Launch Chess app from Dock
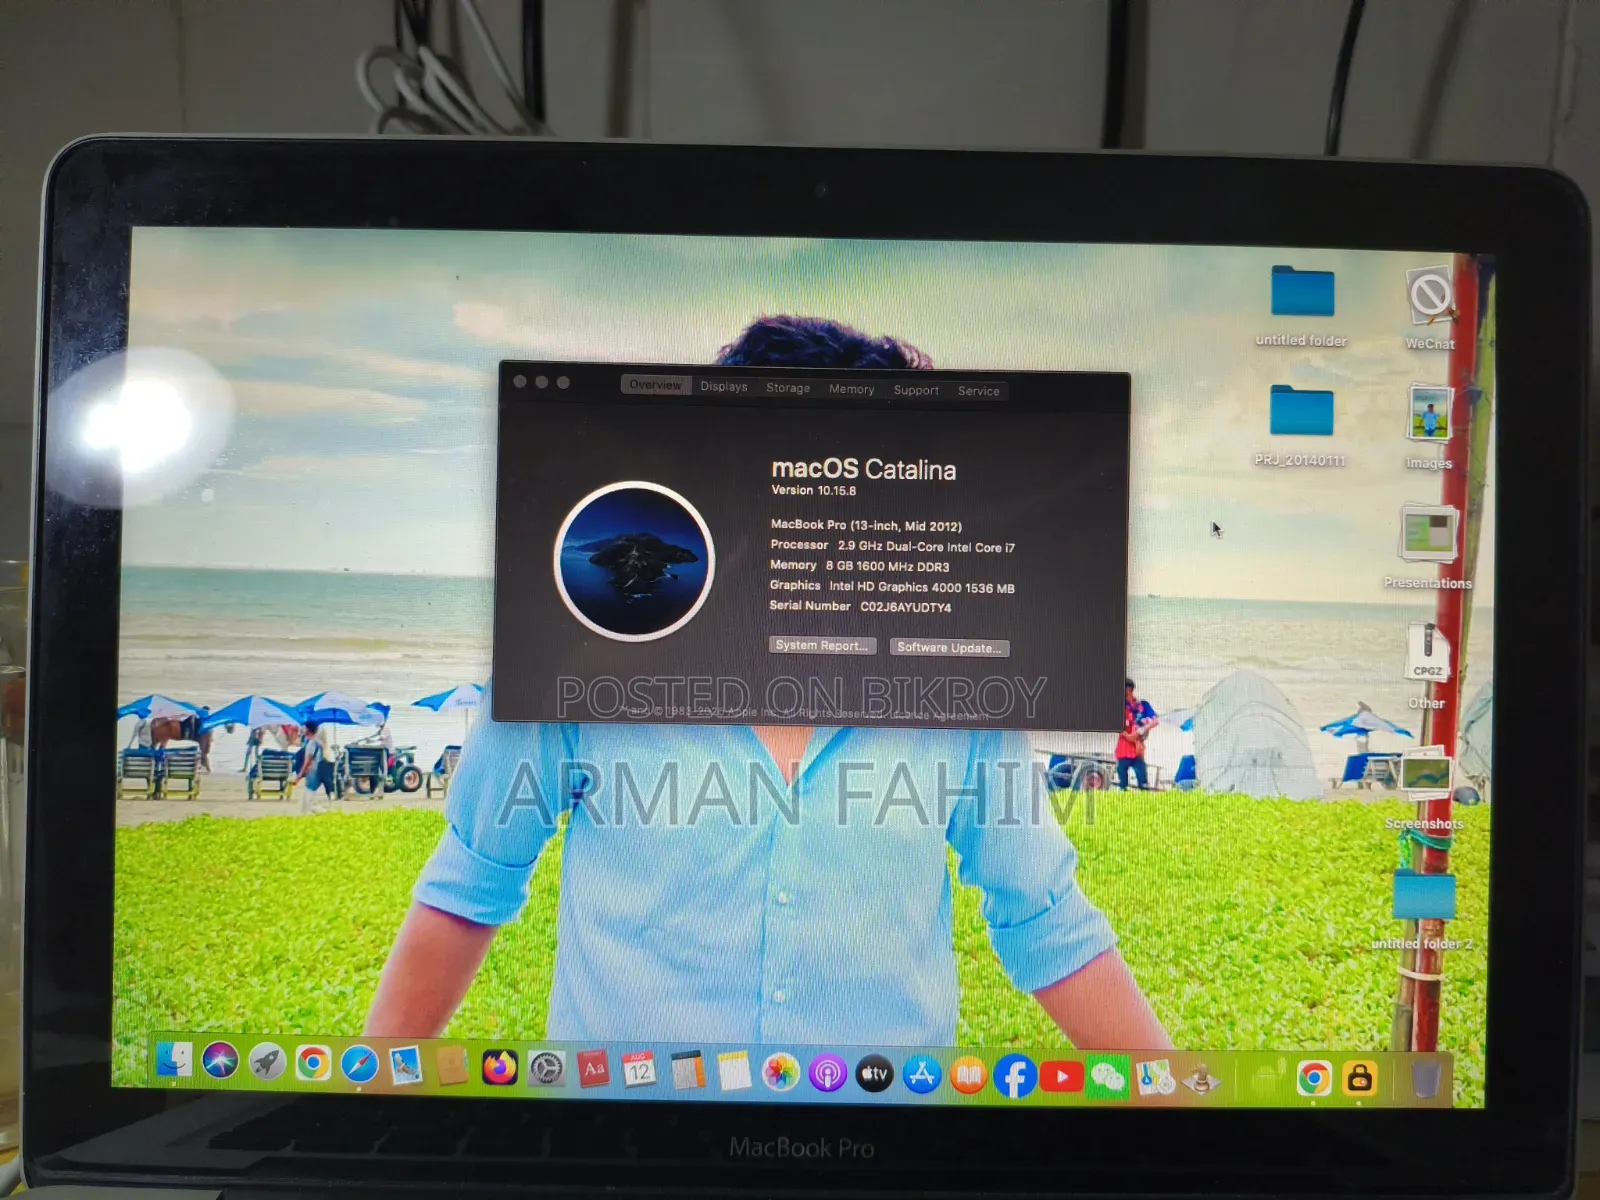The image size is (1600, 1200). [x=1202, y=1078]
